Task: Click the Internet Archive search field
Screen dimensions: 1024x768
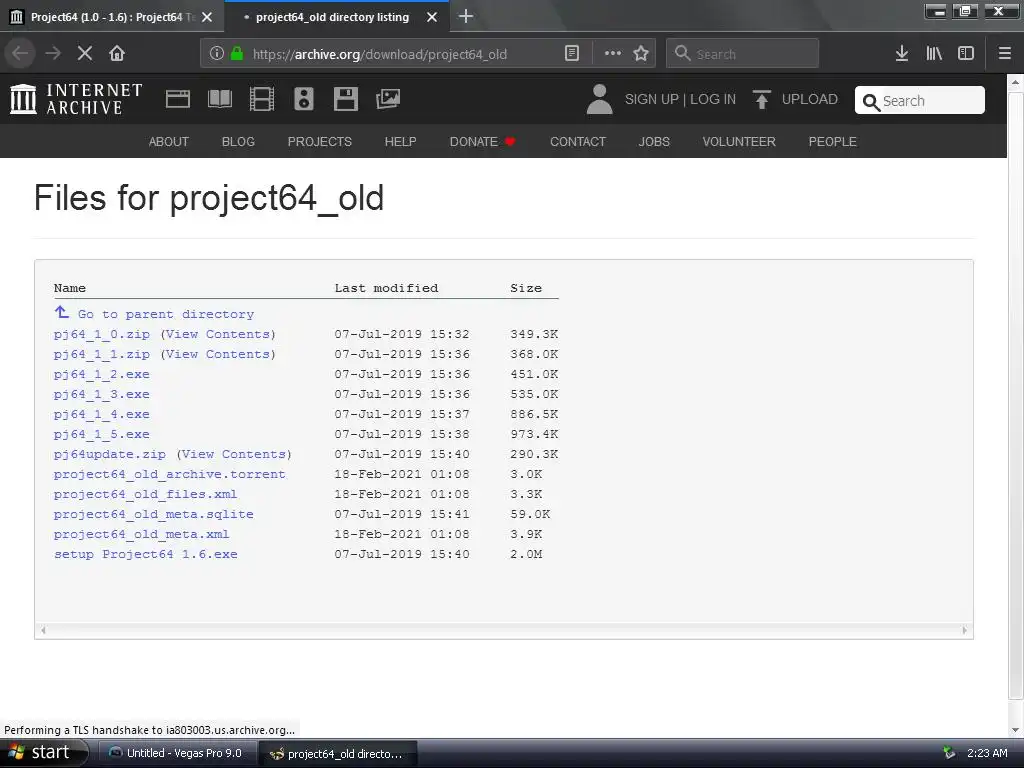Action: (x=920, y=101)
